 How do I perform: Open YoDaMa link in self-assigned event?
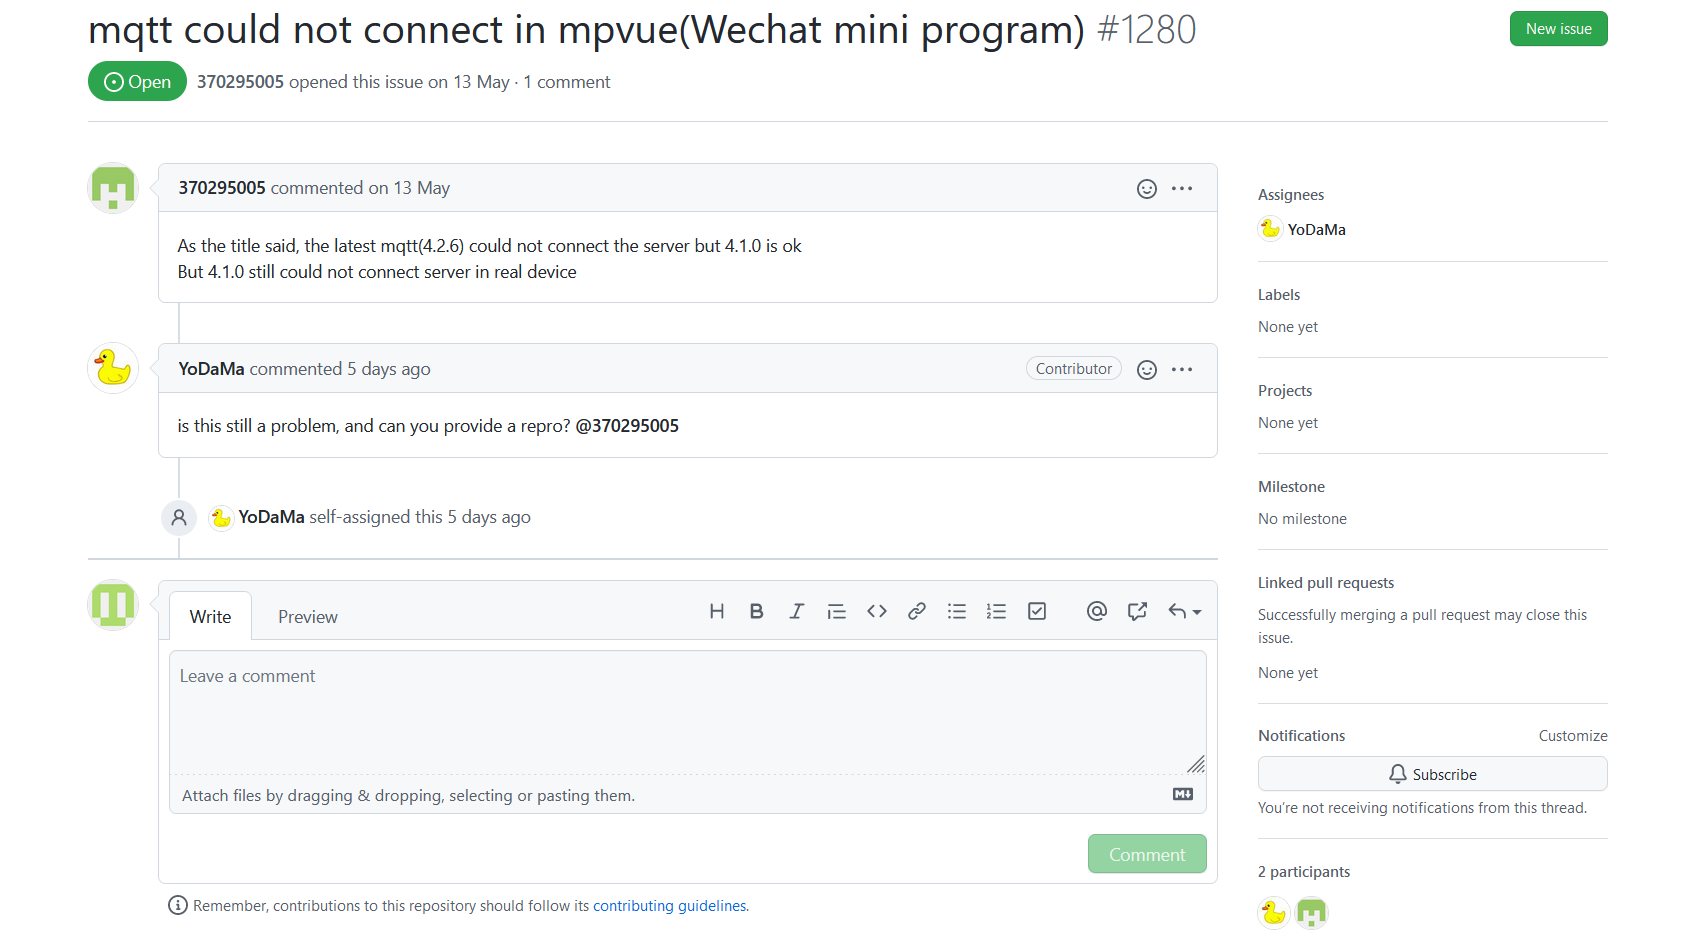point(271,517)
